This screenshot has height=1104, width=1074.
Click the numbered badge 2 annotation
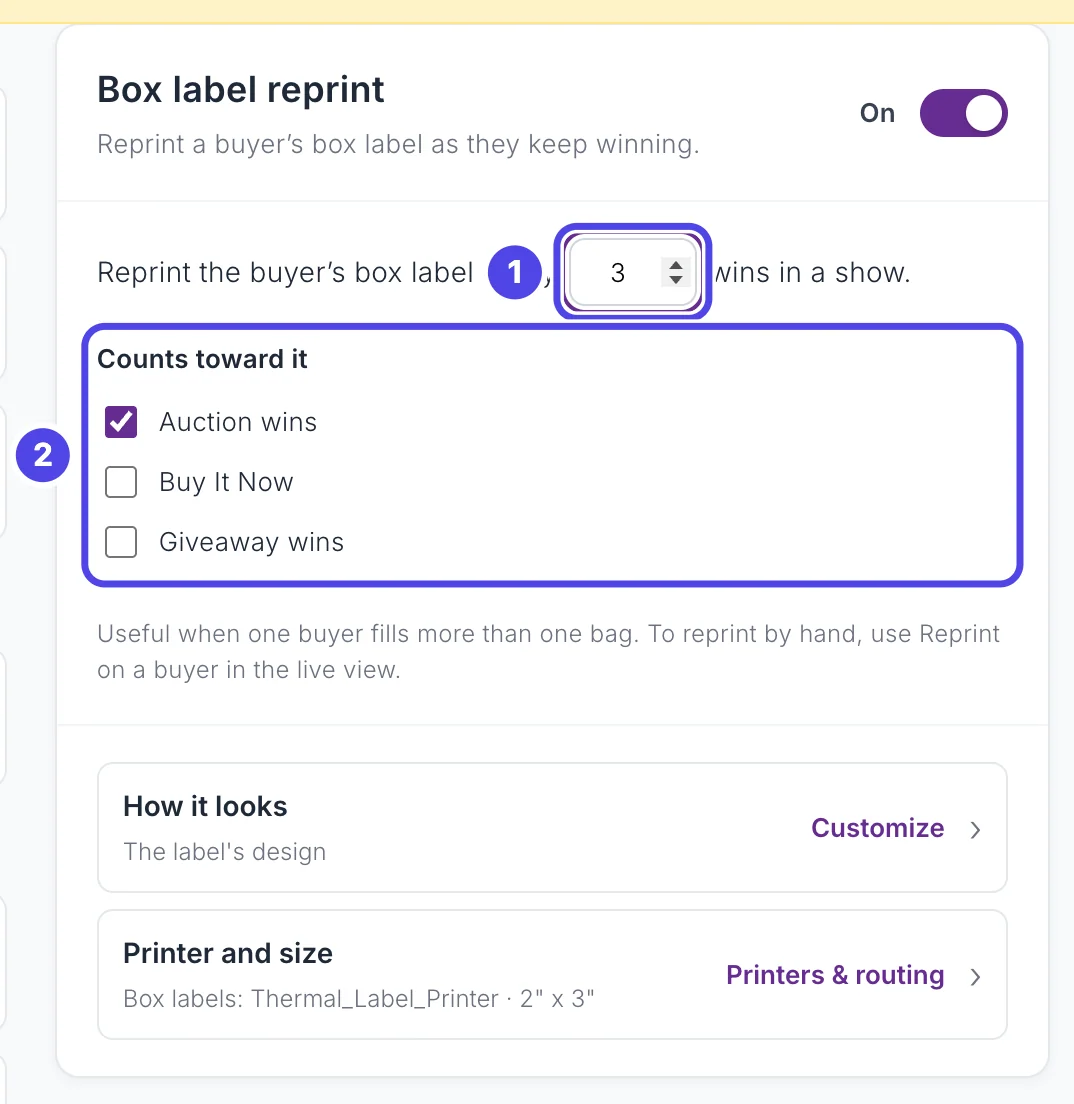click(x=43, y=455)
